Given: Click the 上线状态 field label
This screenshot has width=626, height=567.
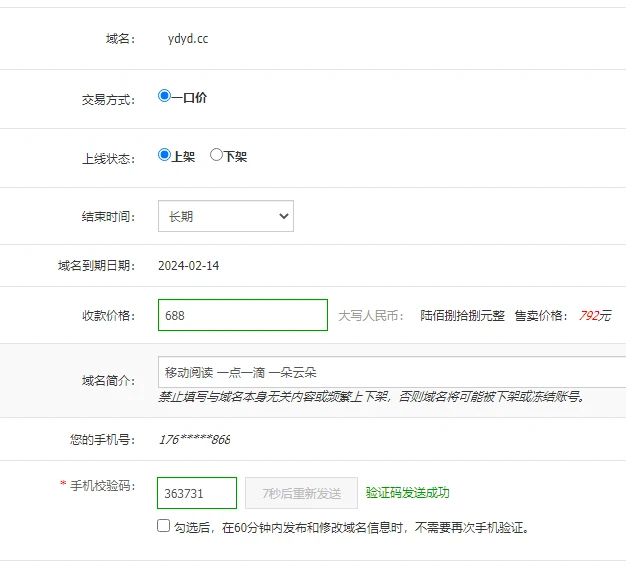Looking at the screenshot, I should pyautogui.click(x=107, y=158).
